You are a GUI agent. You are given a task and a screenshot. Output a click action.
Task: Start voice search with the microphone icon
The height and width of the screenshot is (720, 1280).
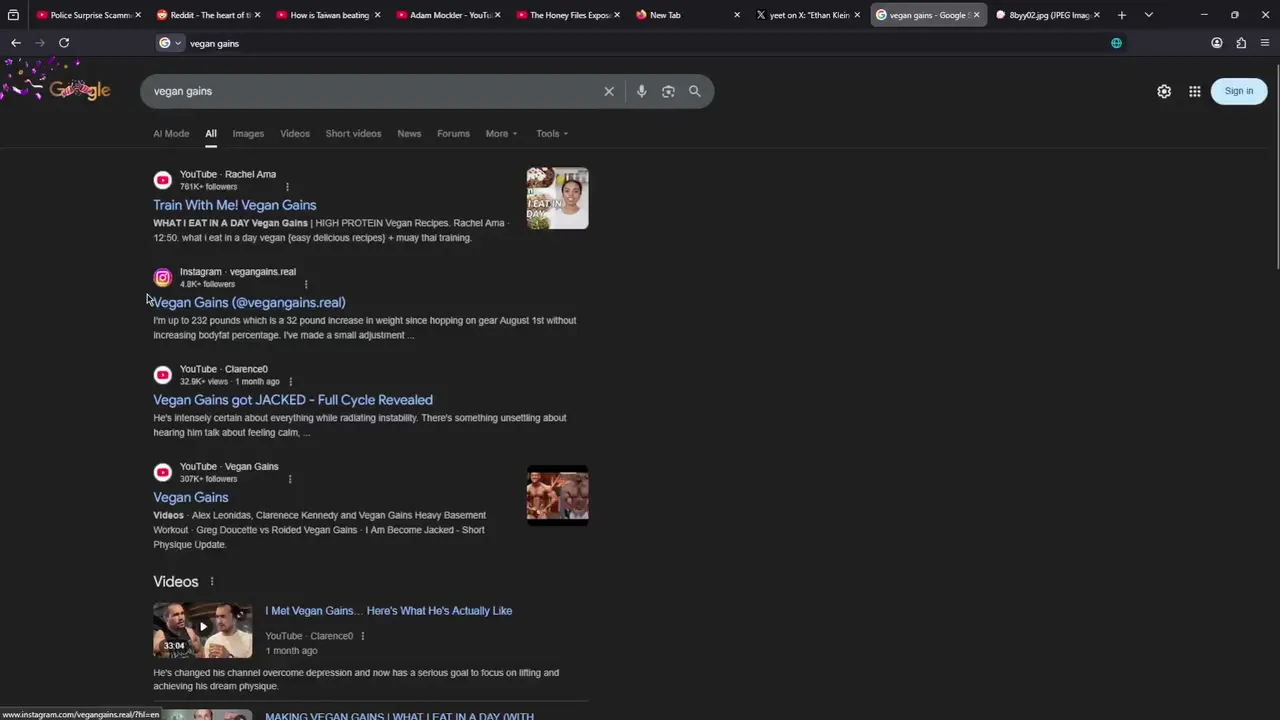[641, 91]
